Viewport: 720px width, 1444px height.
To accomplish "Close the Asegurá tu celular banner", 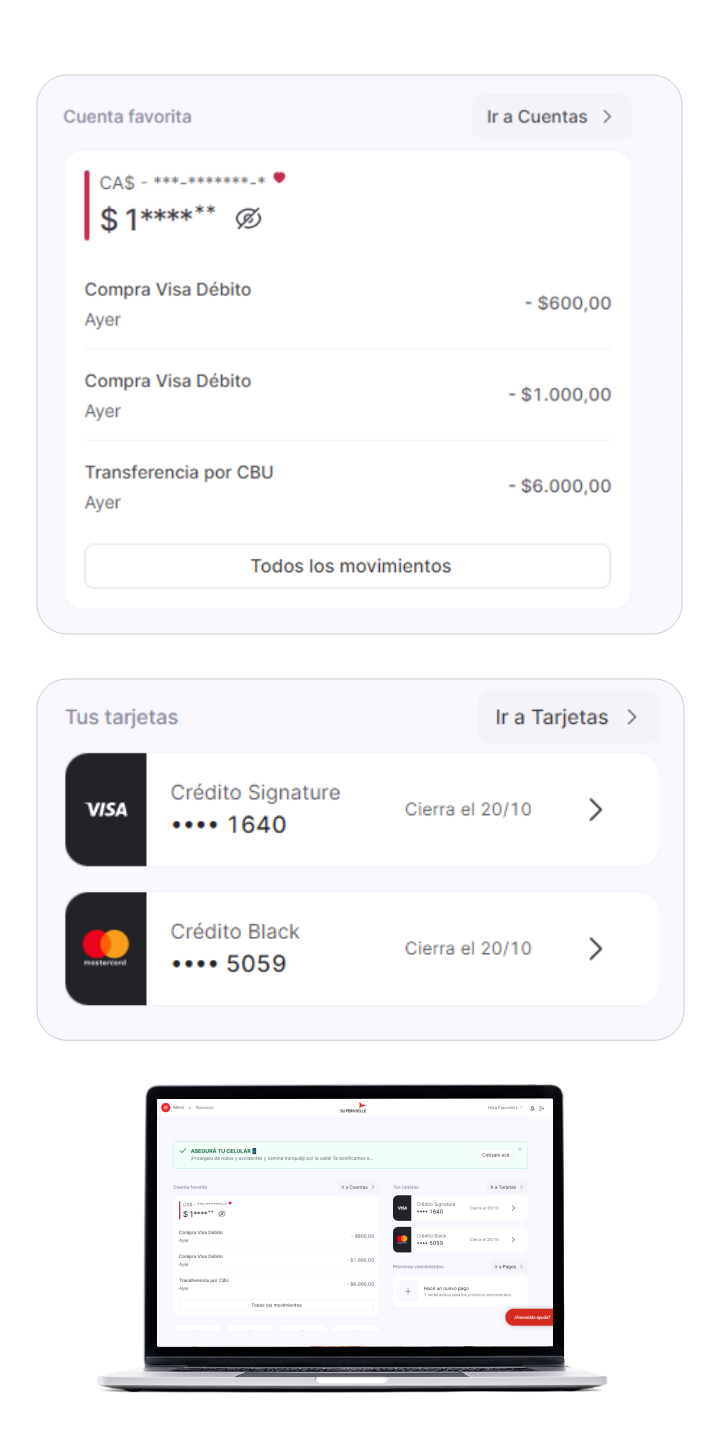I will (519, 1149).
